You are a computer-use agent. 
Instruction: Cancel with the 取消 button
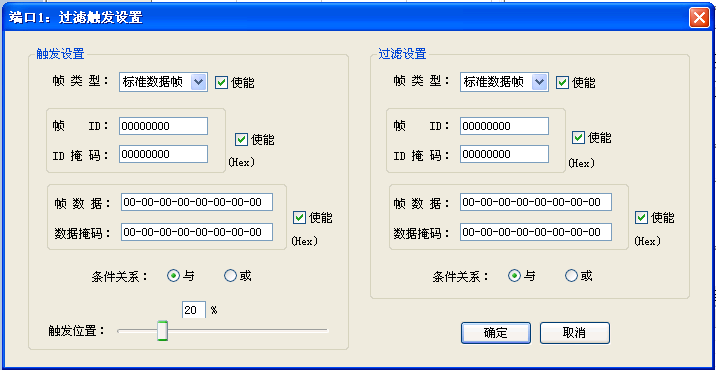click(x=574, y=333)
